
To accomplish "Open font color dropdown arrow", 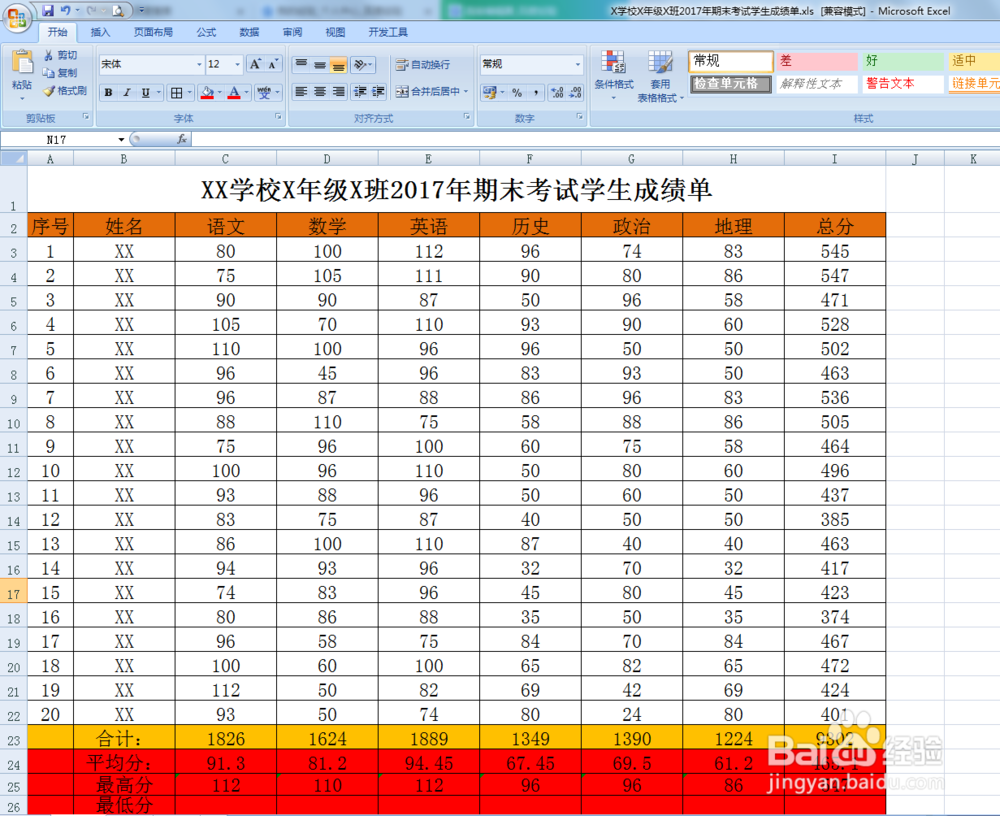I will 247,93.
